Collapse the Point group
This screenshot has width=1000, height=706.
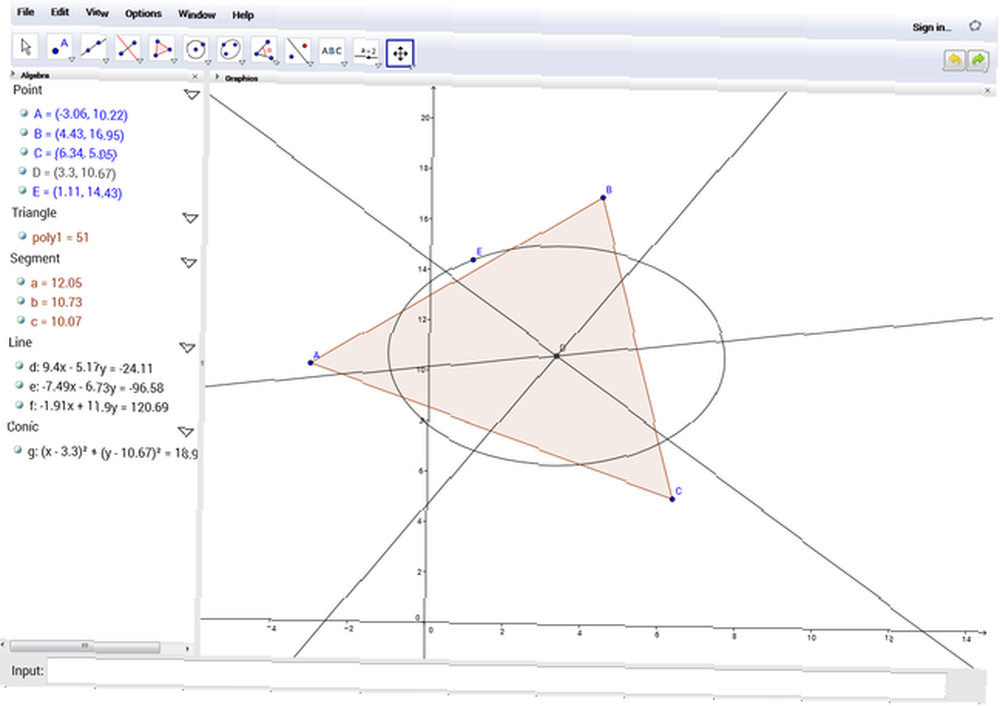pos(192,95)
